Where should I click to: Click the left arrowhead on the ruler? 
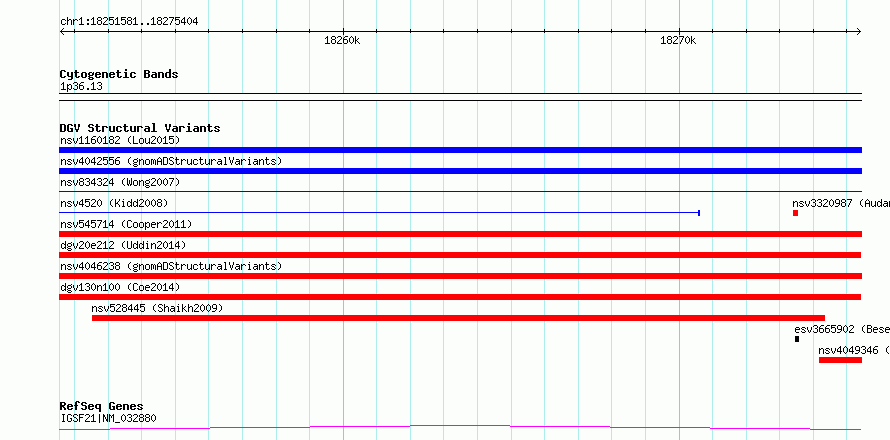62,32
